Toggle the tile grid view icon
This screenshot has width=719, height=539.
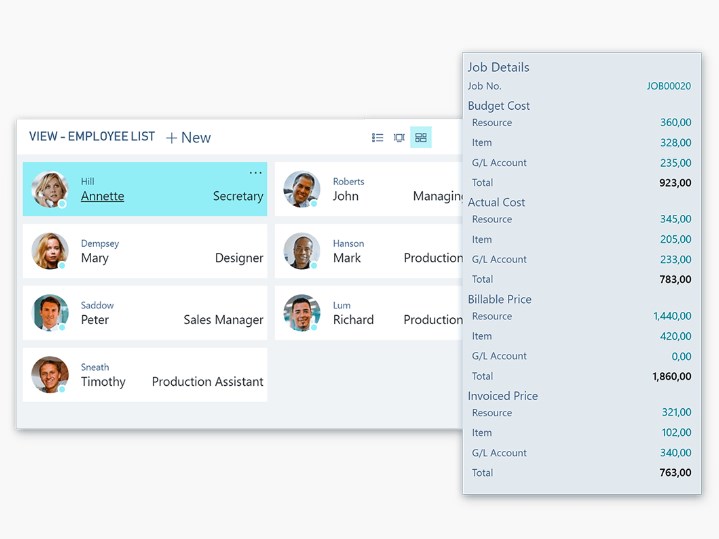(421, 138)
